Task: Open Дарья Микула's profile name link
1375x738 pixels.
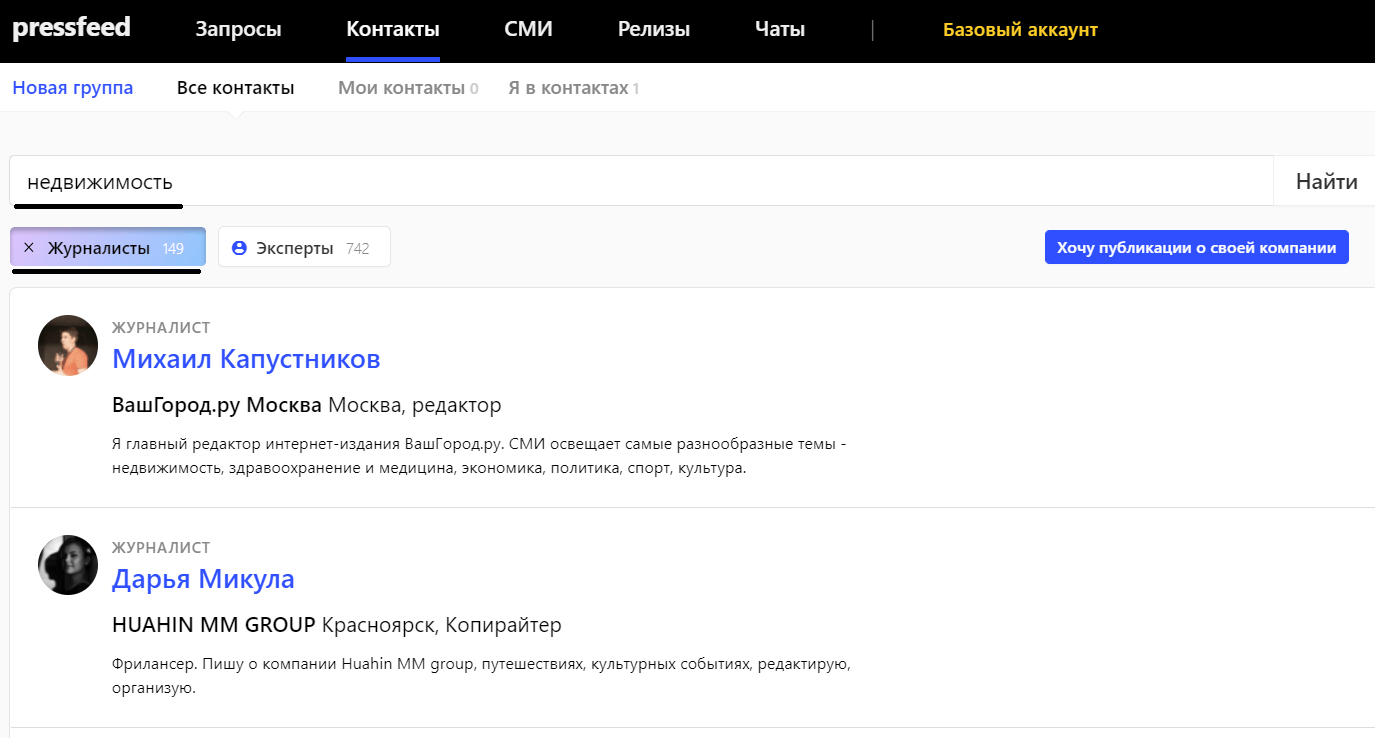Action: click(x=203, y=579)
